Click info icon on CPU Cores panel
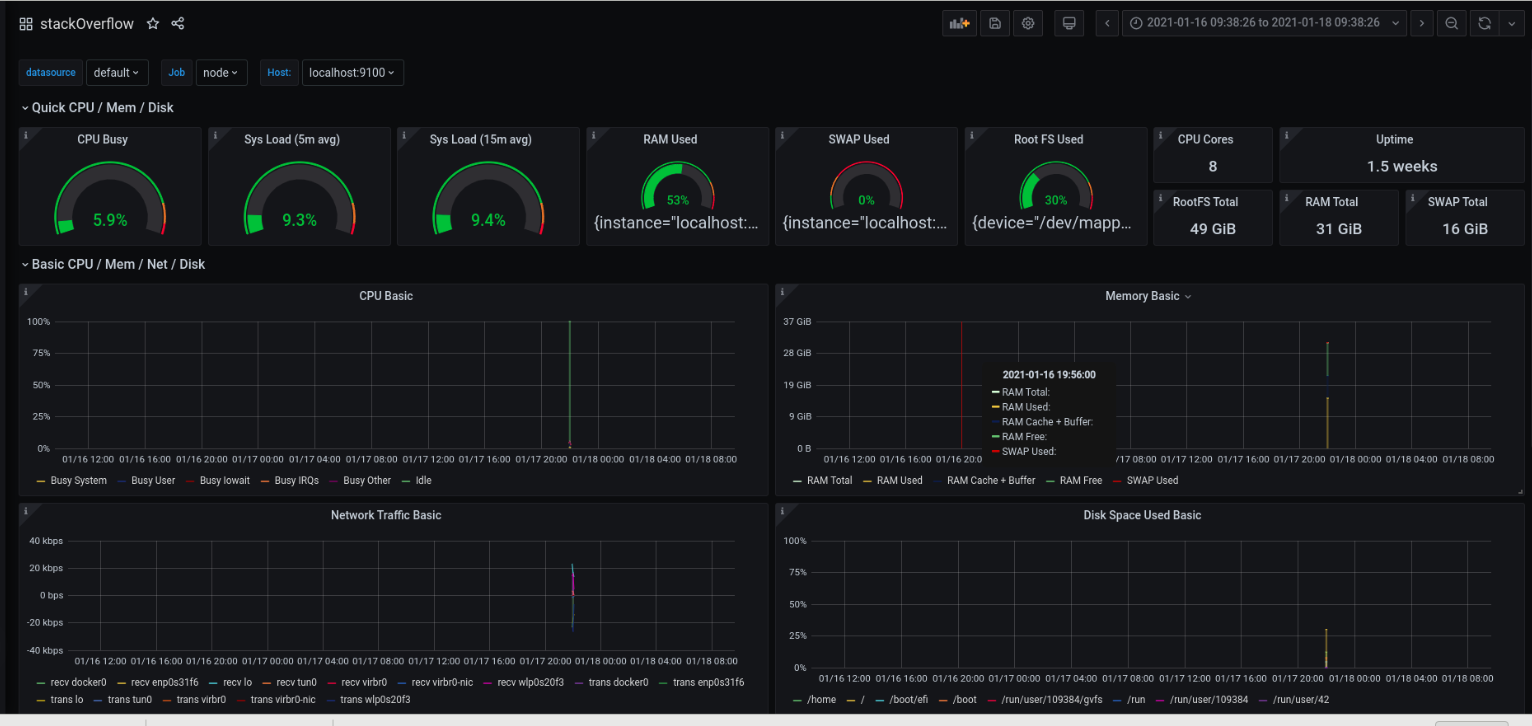The width and height of the screenshot is (1532, 726). pyautogui.click(x=1161, y=134)
